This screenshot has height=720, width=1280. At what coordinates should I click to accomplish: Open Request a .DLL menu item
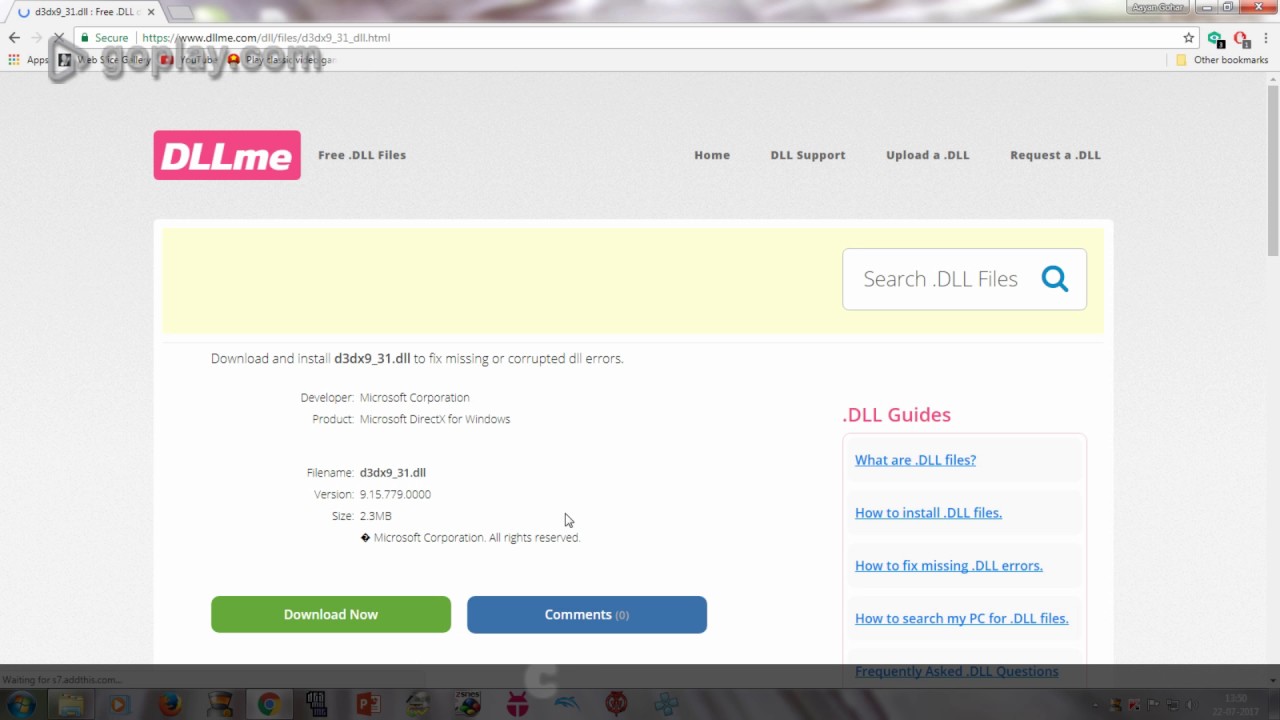click(1055, 155)
